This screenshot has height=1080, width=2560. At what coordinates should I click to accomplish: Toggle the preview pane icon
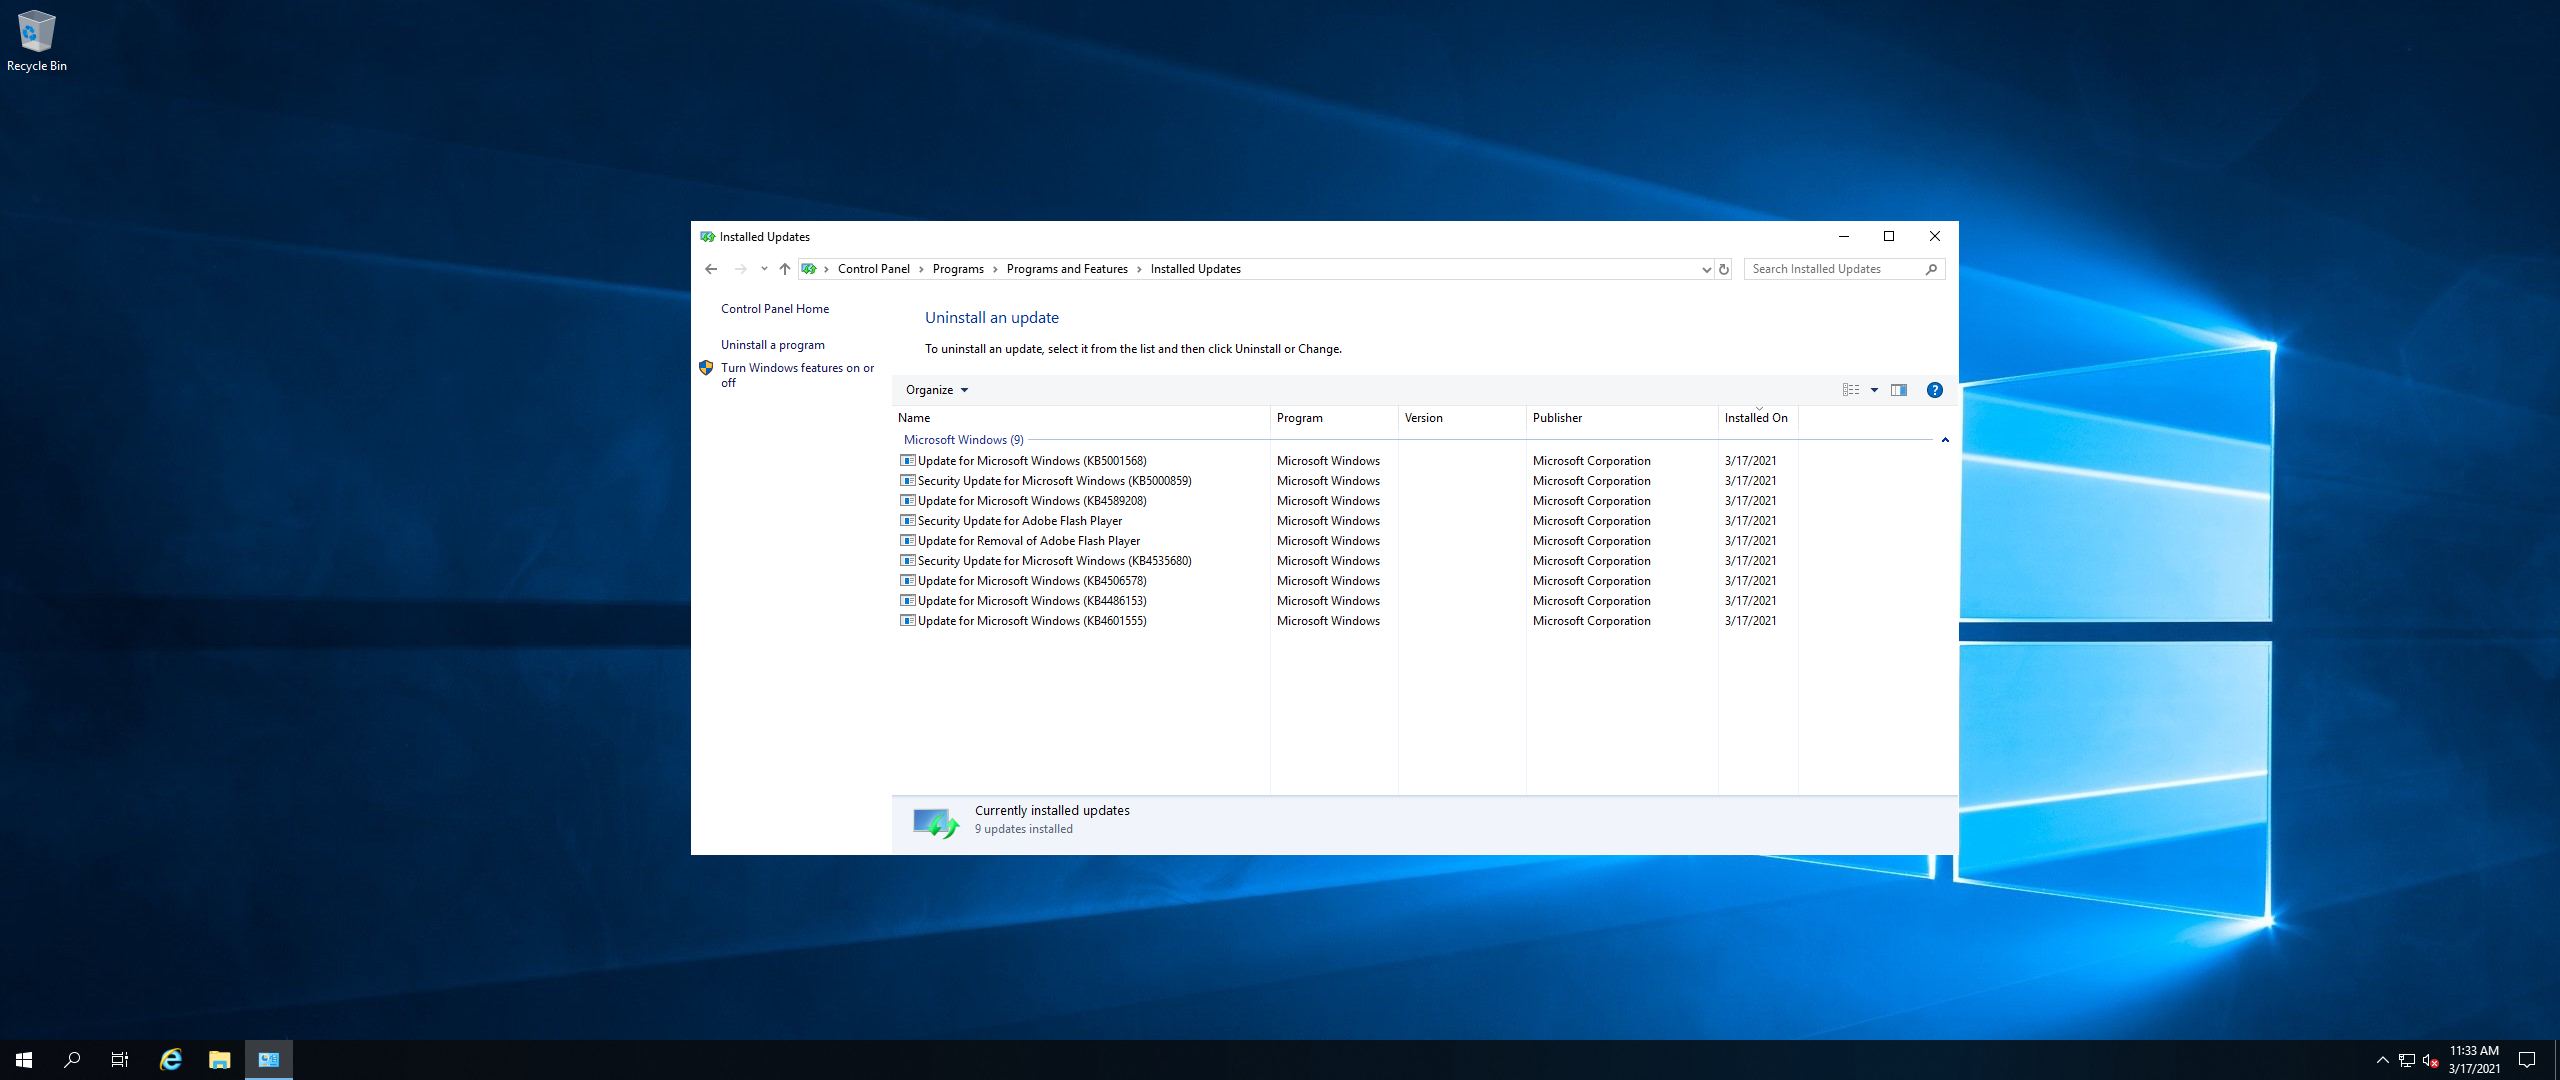[1899, 390]
